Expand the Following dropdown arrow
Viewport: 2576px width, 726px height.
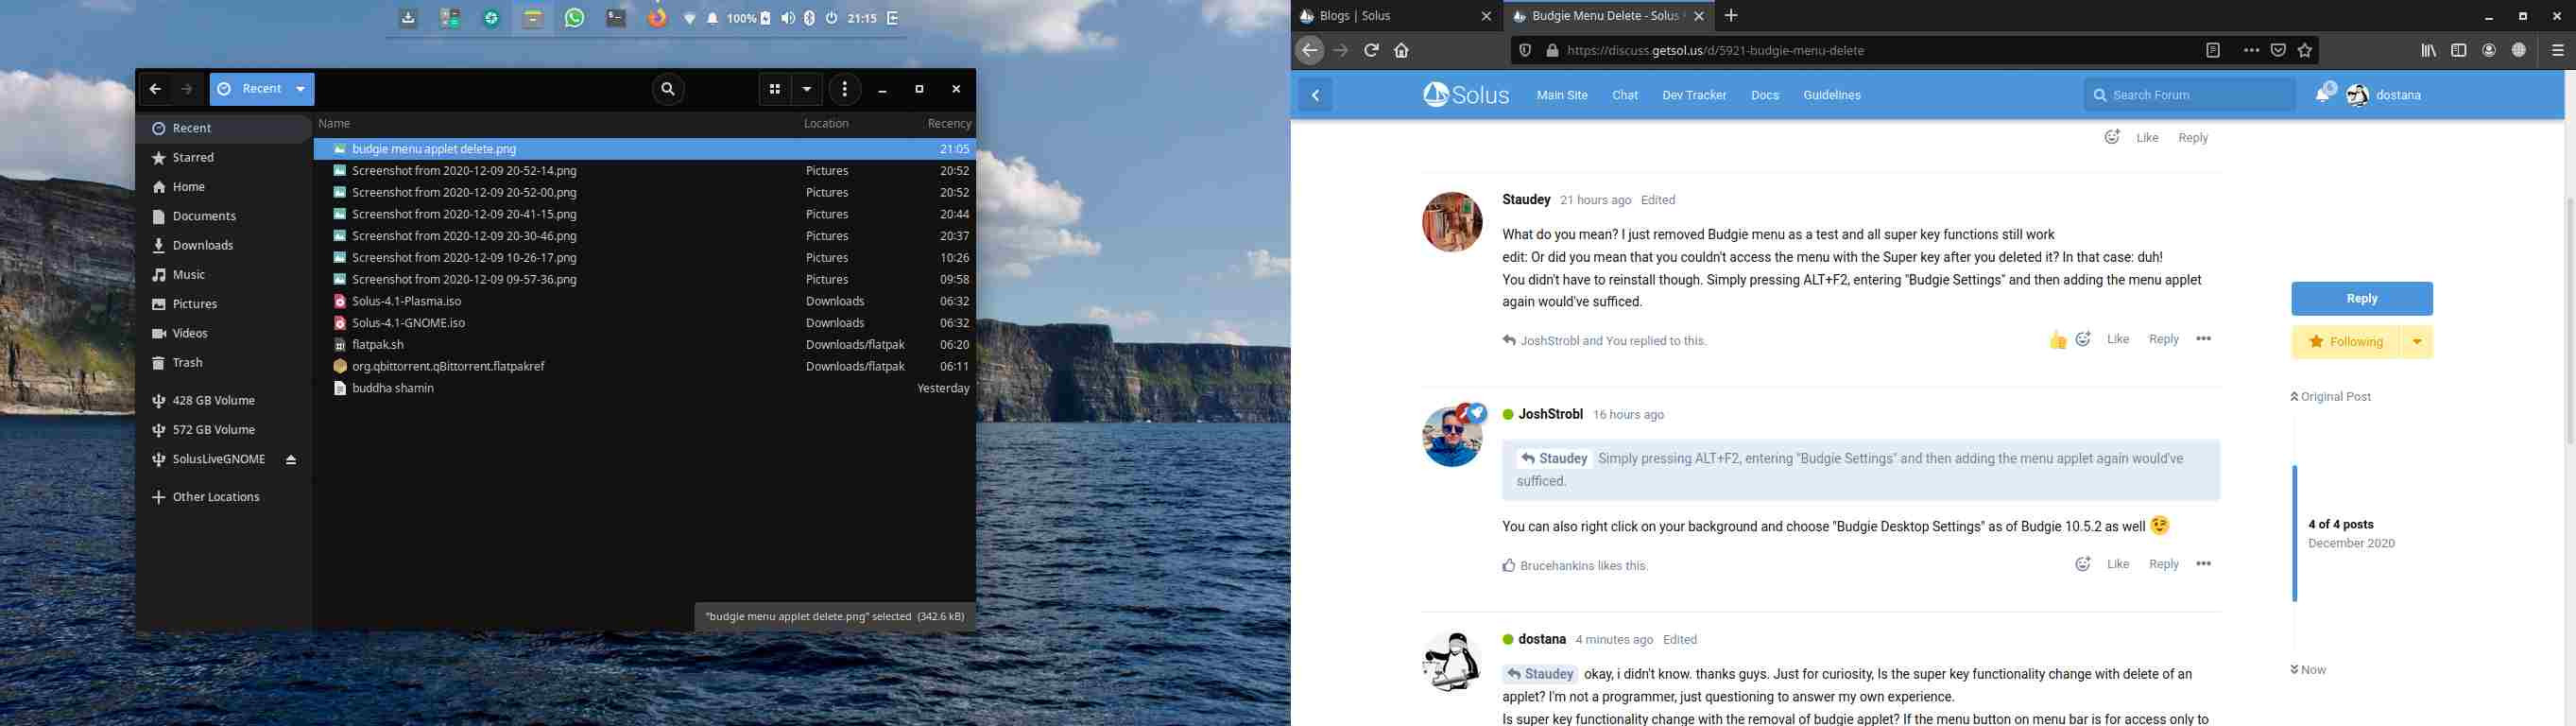point(2416,342)
